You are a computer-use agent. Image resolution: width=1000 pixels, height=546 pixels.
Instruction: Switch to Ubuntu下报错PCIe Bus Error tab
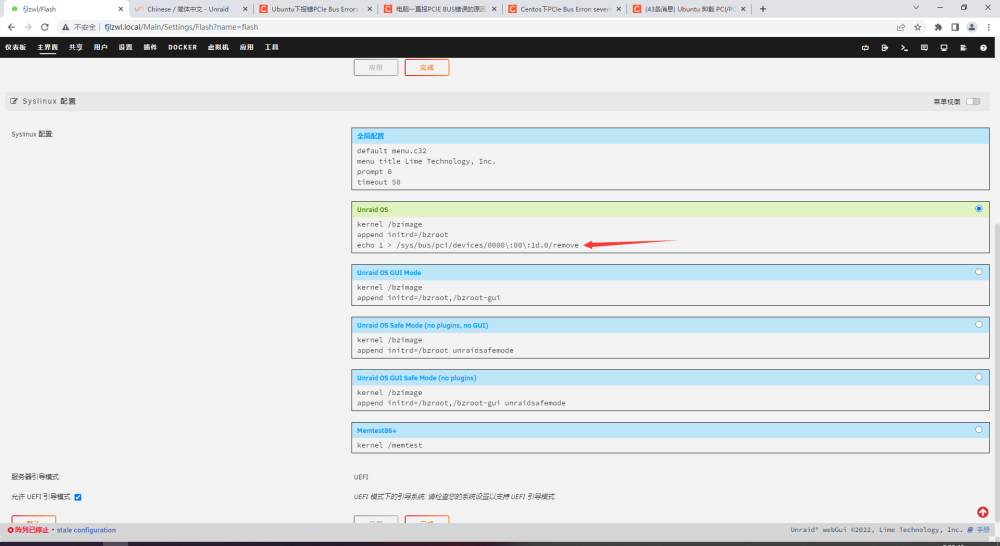[314, 9]
